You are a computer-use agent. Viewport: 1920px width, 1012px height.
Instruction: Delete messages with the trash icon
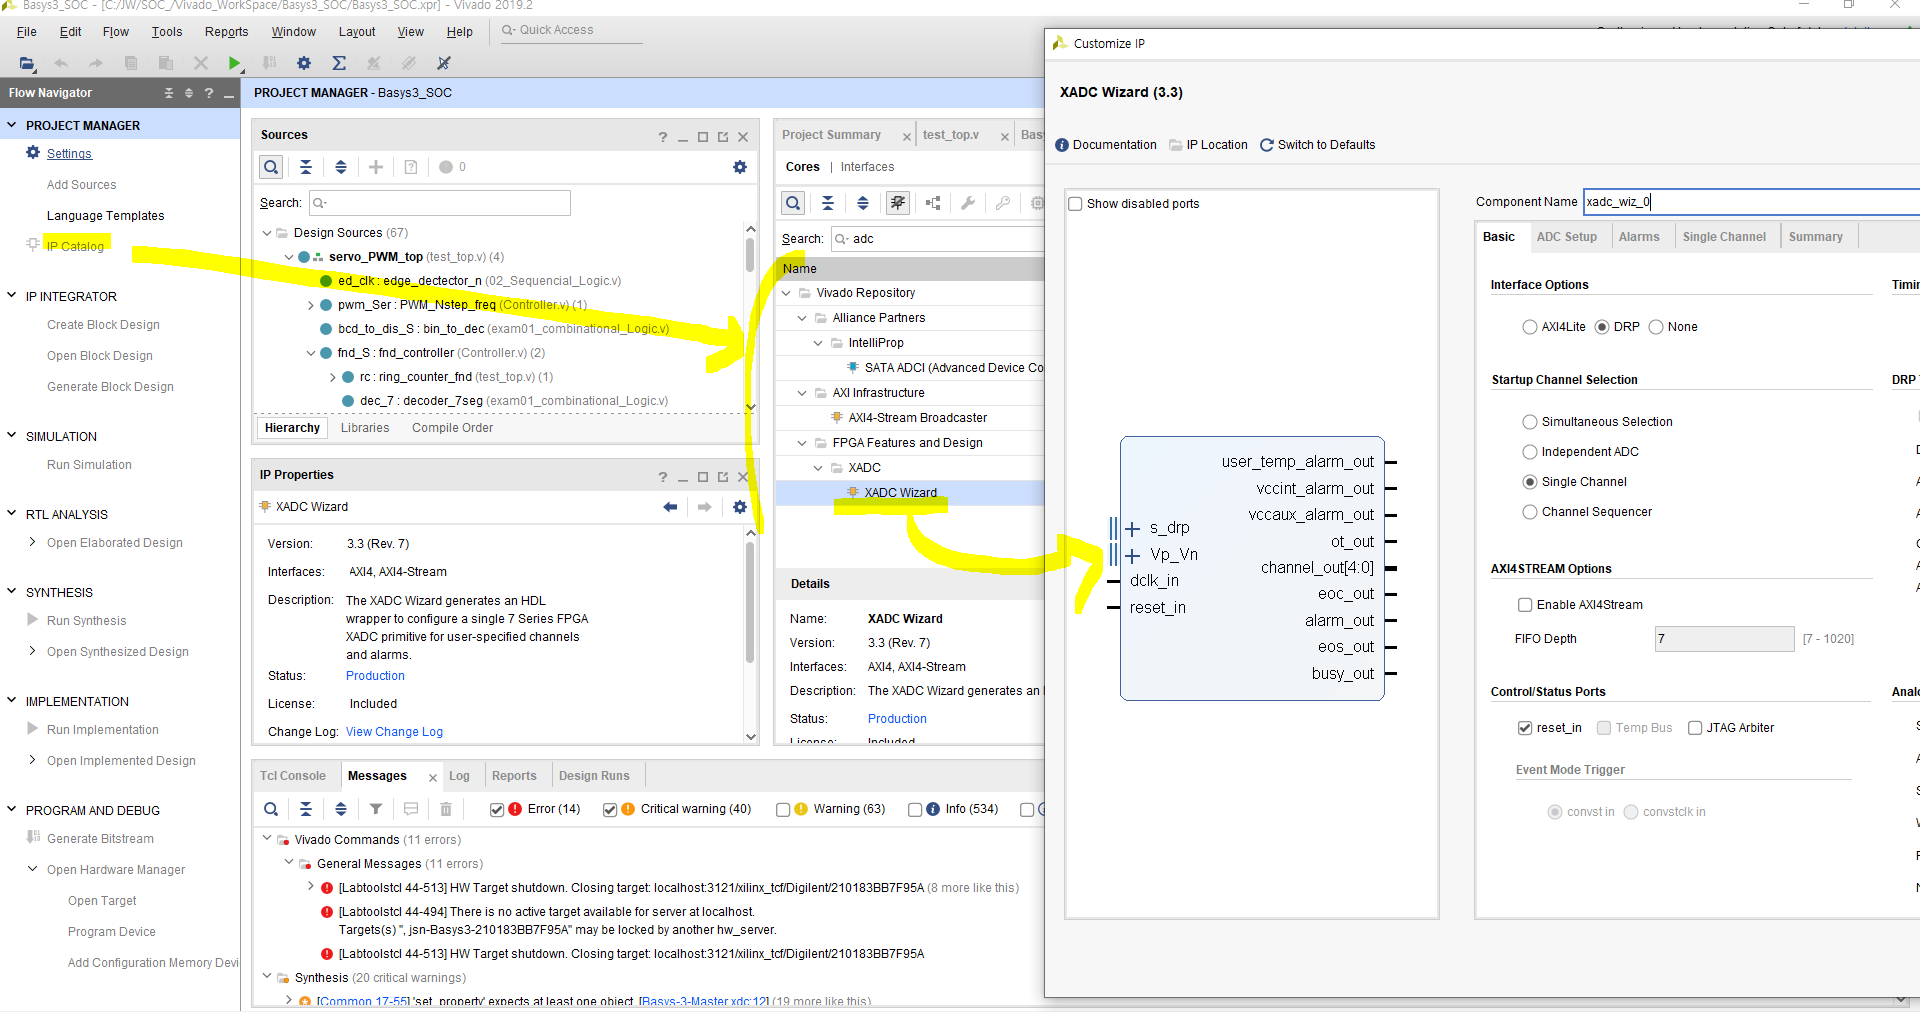(x=446, y=809)
